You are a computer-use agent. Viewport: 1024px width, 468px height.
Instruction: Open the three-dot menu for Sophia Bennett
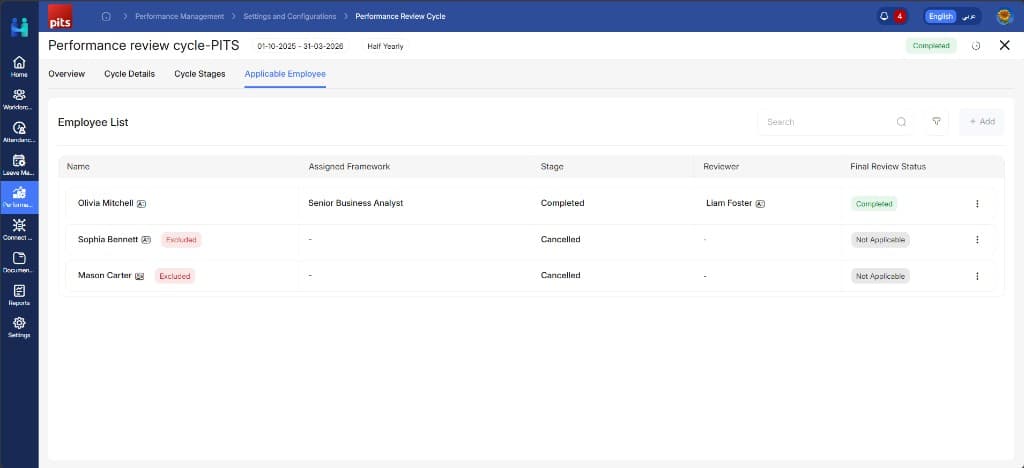pyautogui.click(x=977, y=240)
